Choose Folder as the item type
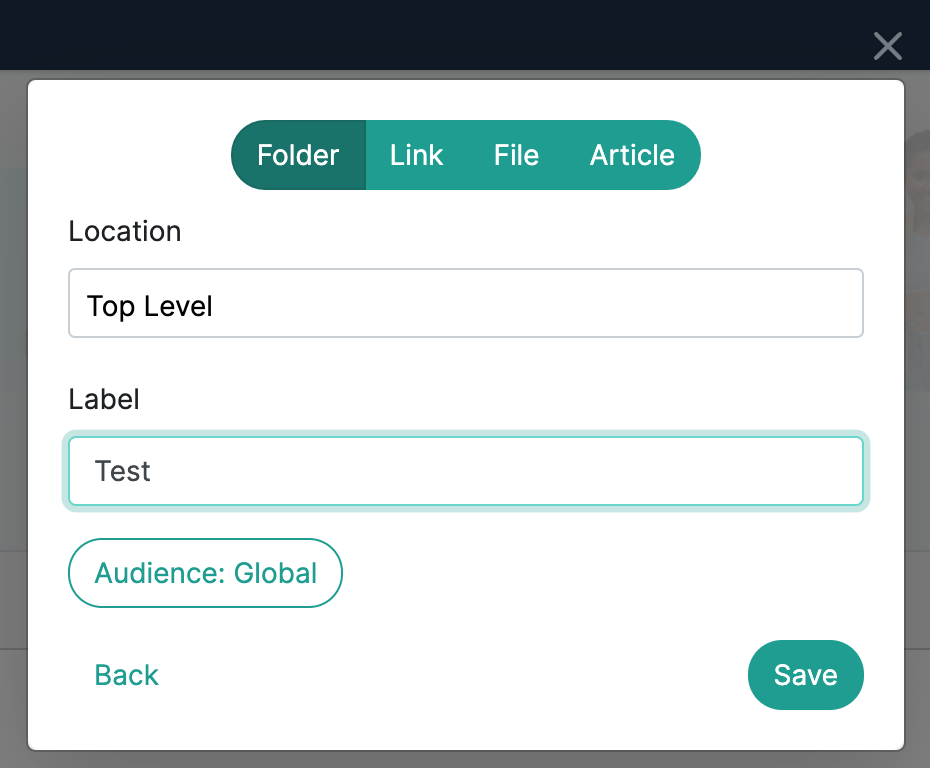Image resolution: width=930 pixels, height=768 pixels. pyautogui.click(x=298, y=155)
